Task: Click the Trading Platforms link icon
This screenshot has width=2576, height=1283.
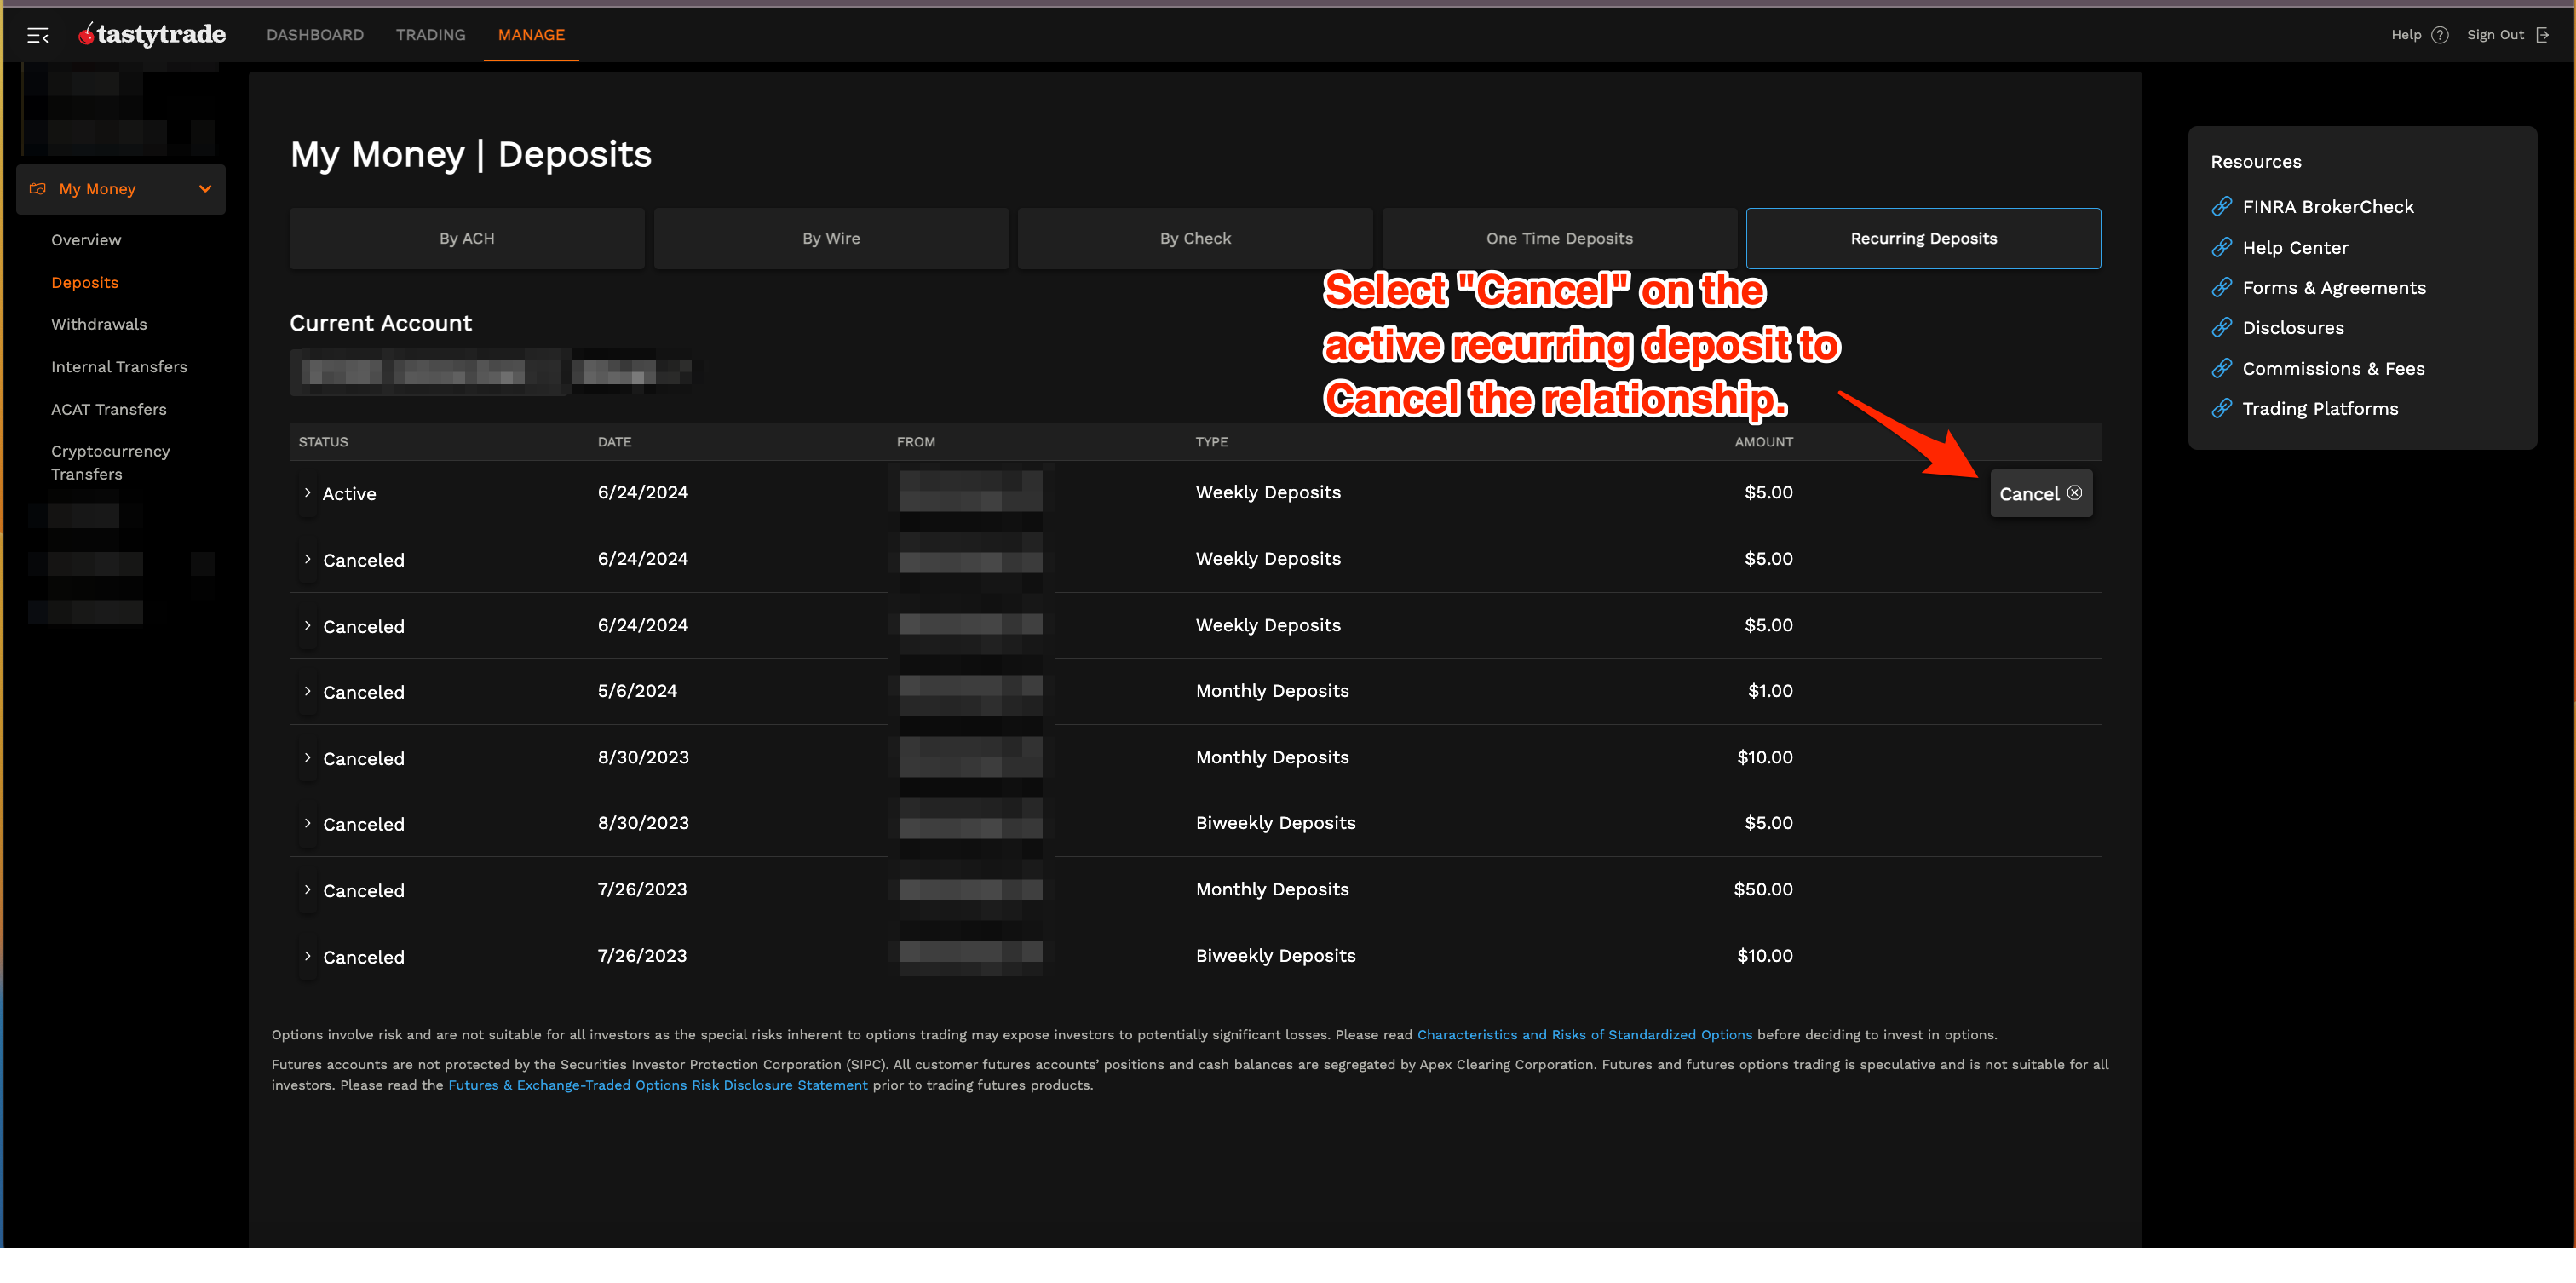Action: coord(2222,409)
